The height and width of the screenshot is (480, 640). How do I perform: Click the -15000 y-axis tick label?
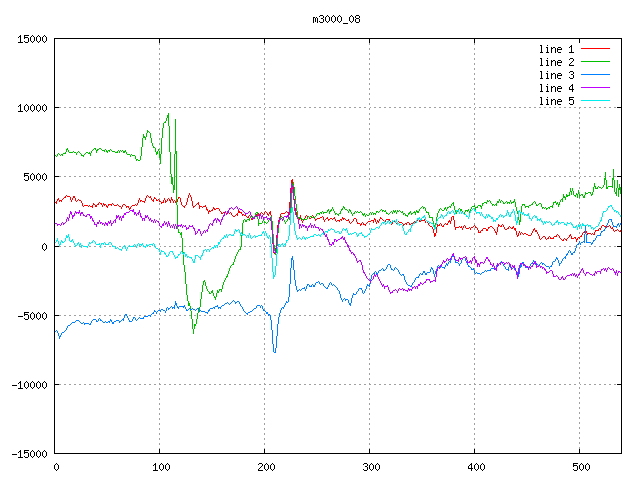pos(30,453)
